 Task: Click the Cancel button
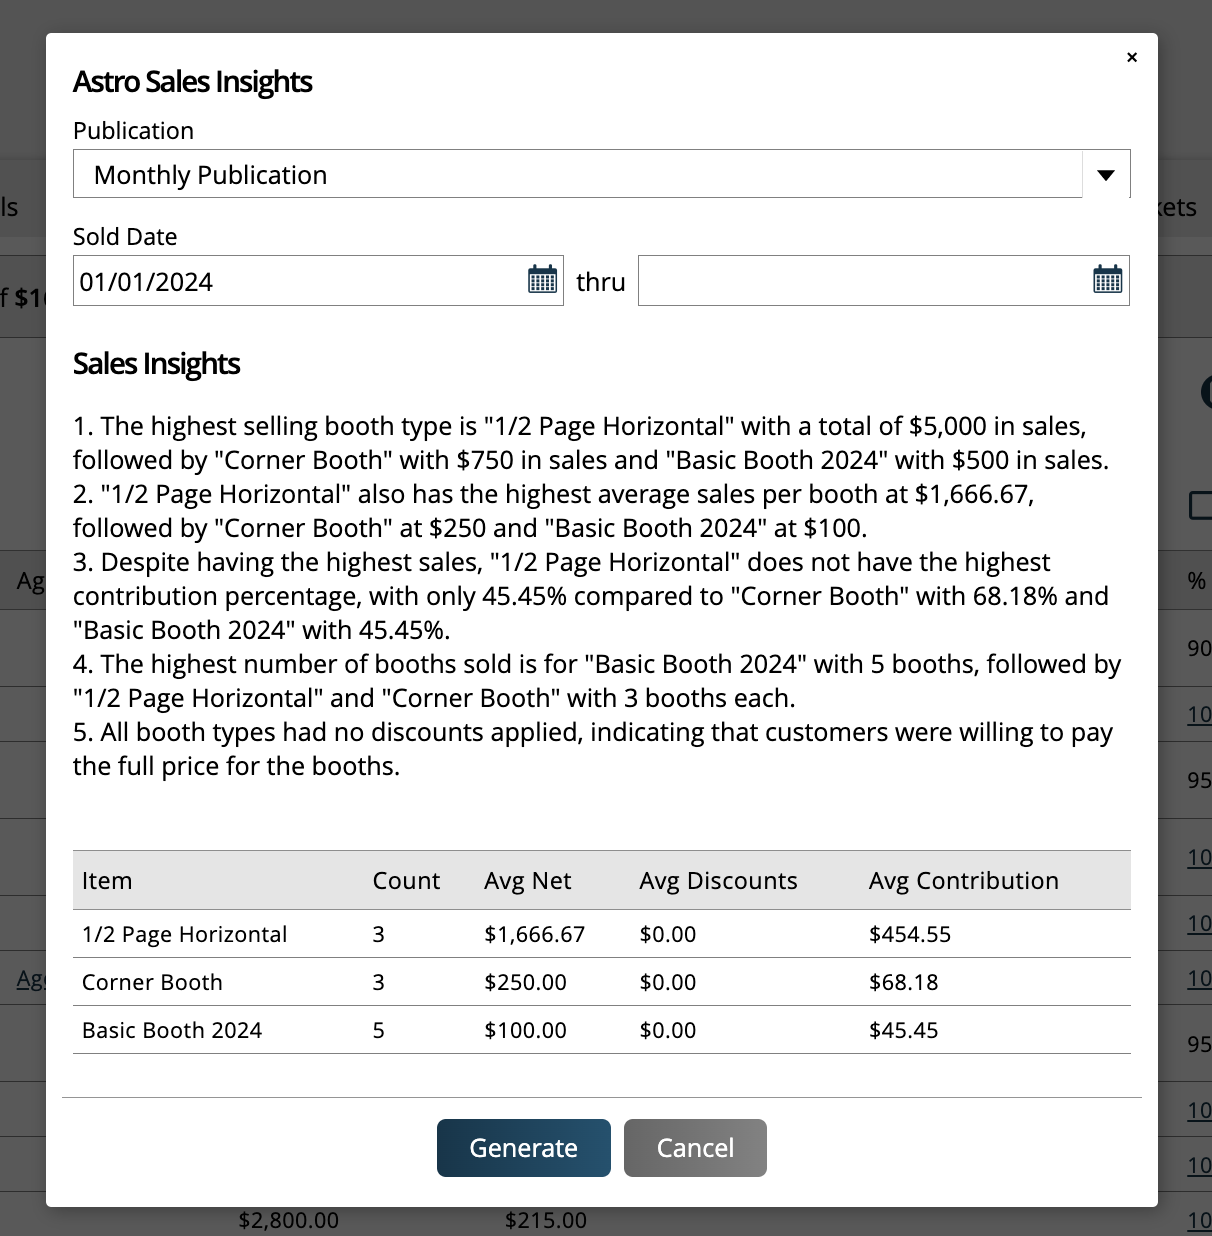pos(695,1147)
